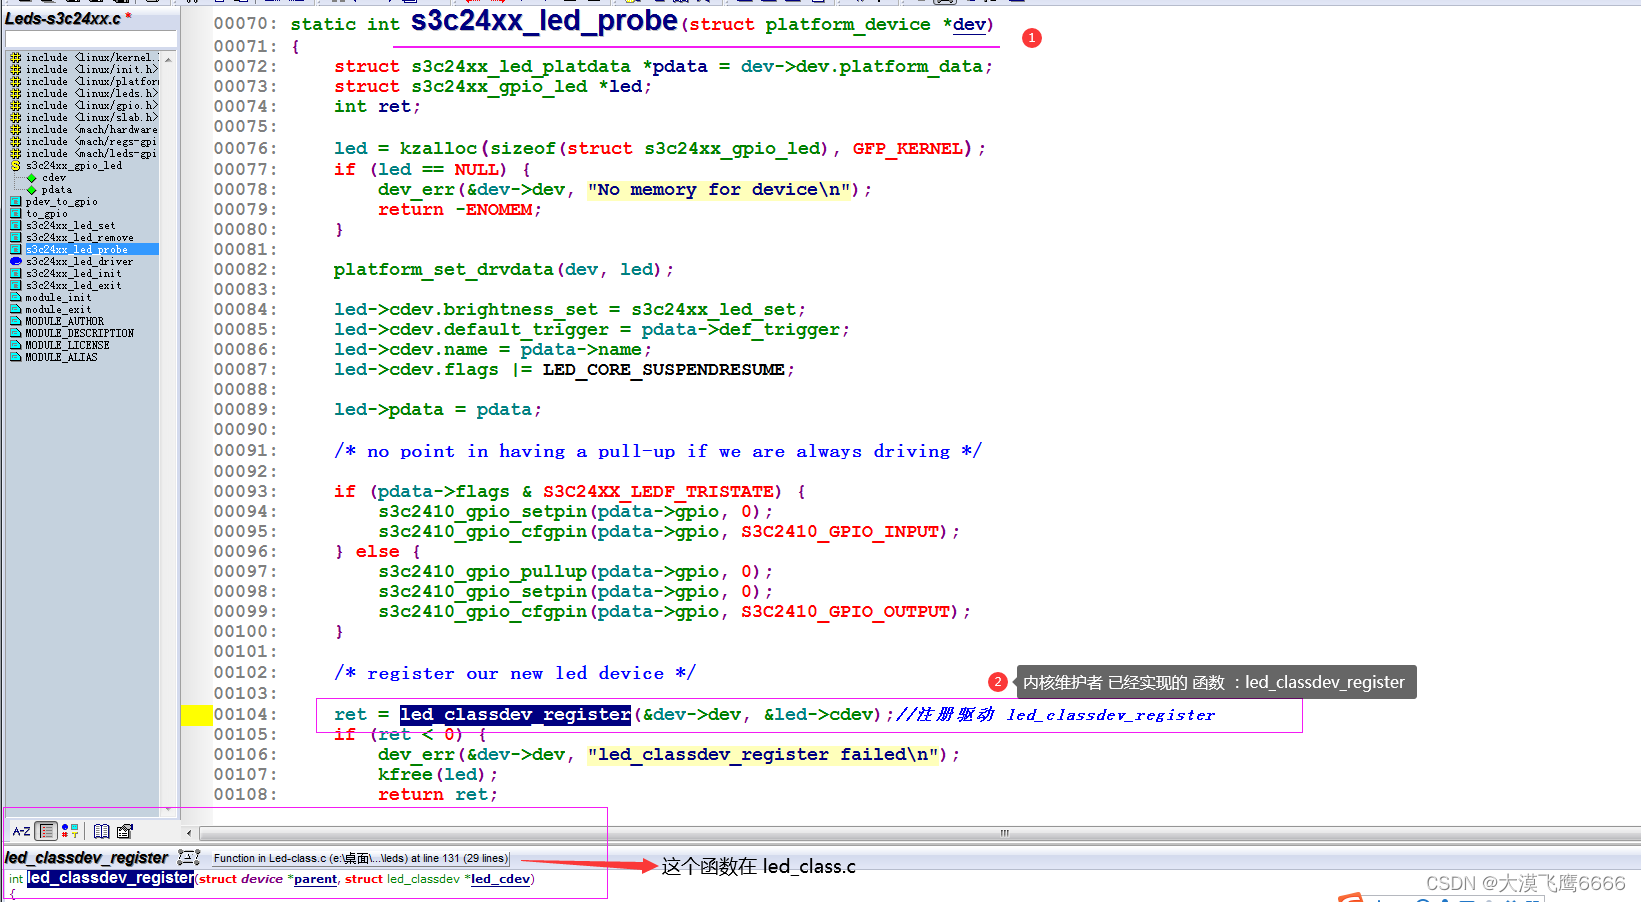The image size is (1641, 902).
Task: Open the symbol type filter icon
Action: pyautogui.click(x=70, y=831)
